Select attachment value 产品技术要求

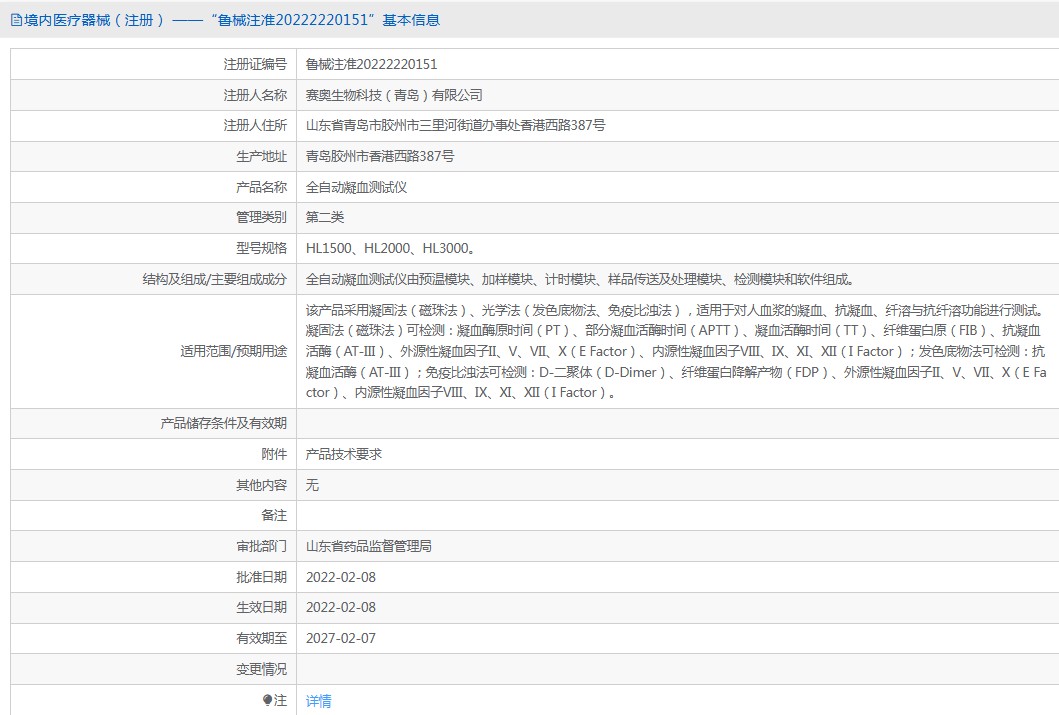[344, 454]
